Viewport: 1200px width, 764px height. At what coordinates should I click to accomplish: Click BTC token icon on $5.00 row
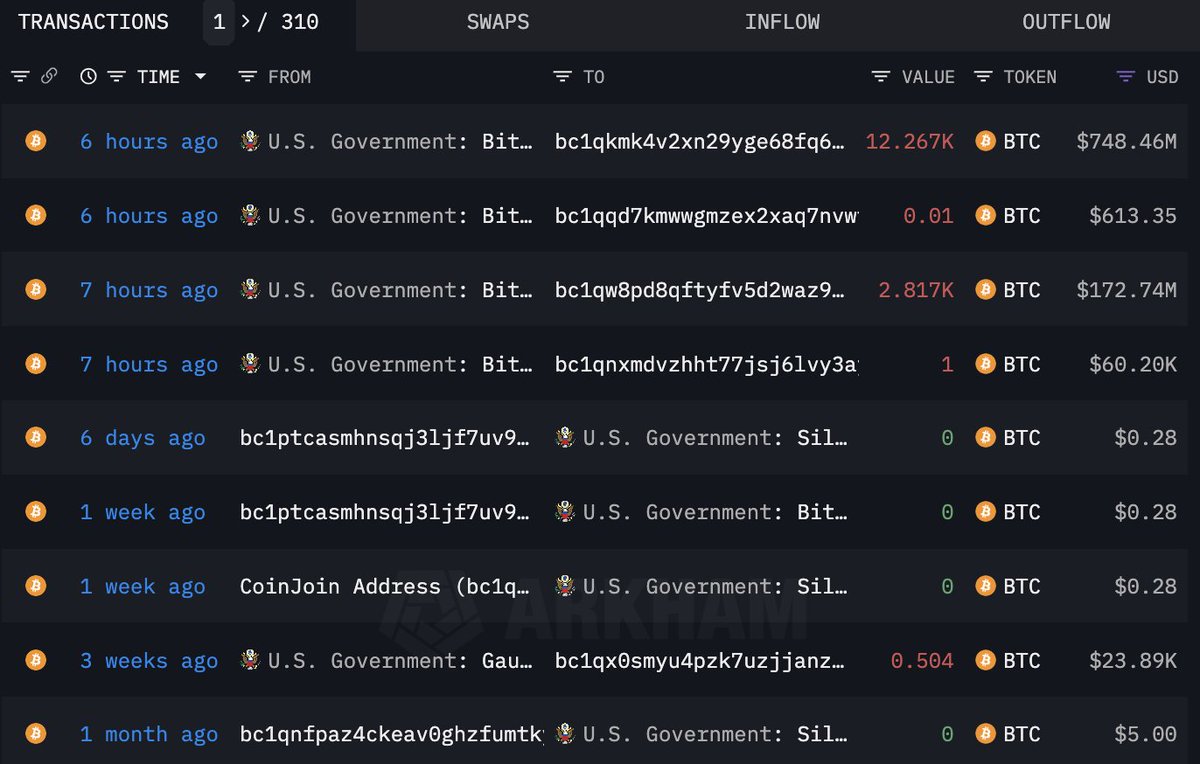985,734
